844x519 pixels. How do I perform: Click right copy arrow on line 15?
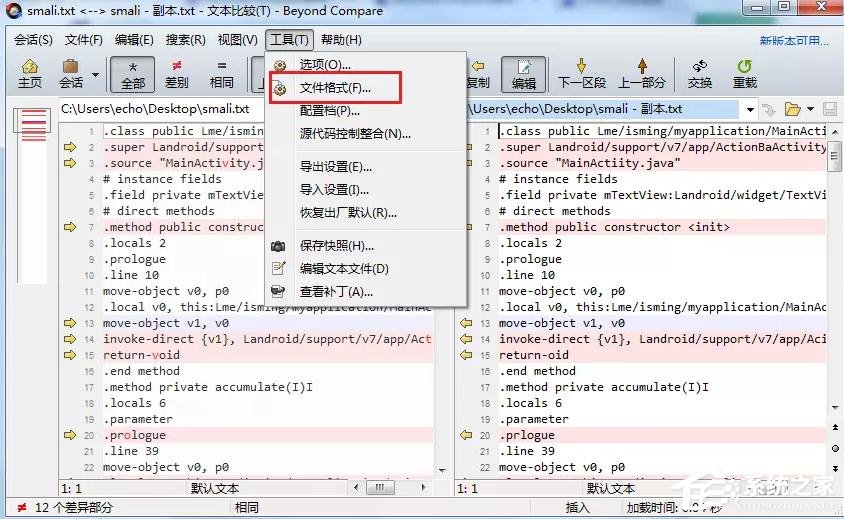[x=466, y=355]
